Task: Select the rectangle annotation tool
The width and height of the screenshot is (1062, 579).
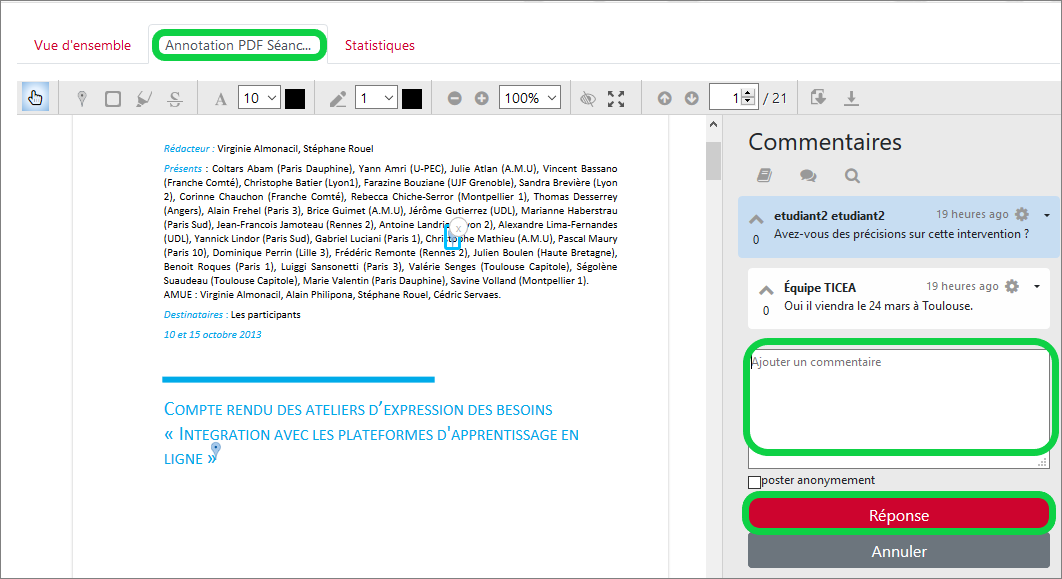Action: pyautogui.click(x=113, y=98)
